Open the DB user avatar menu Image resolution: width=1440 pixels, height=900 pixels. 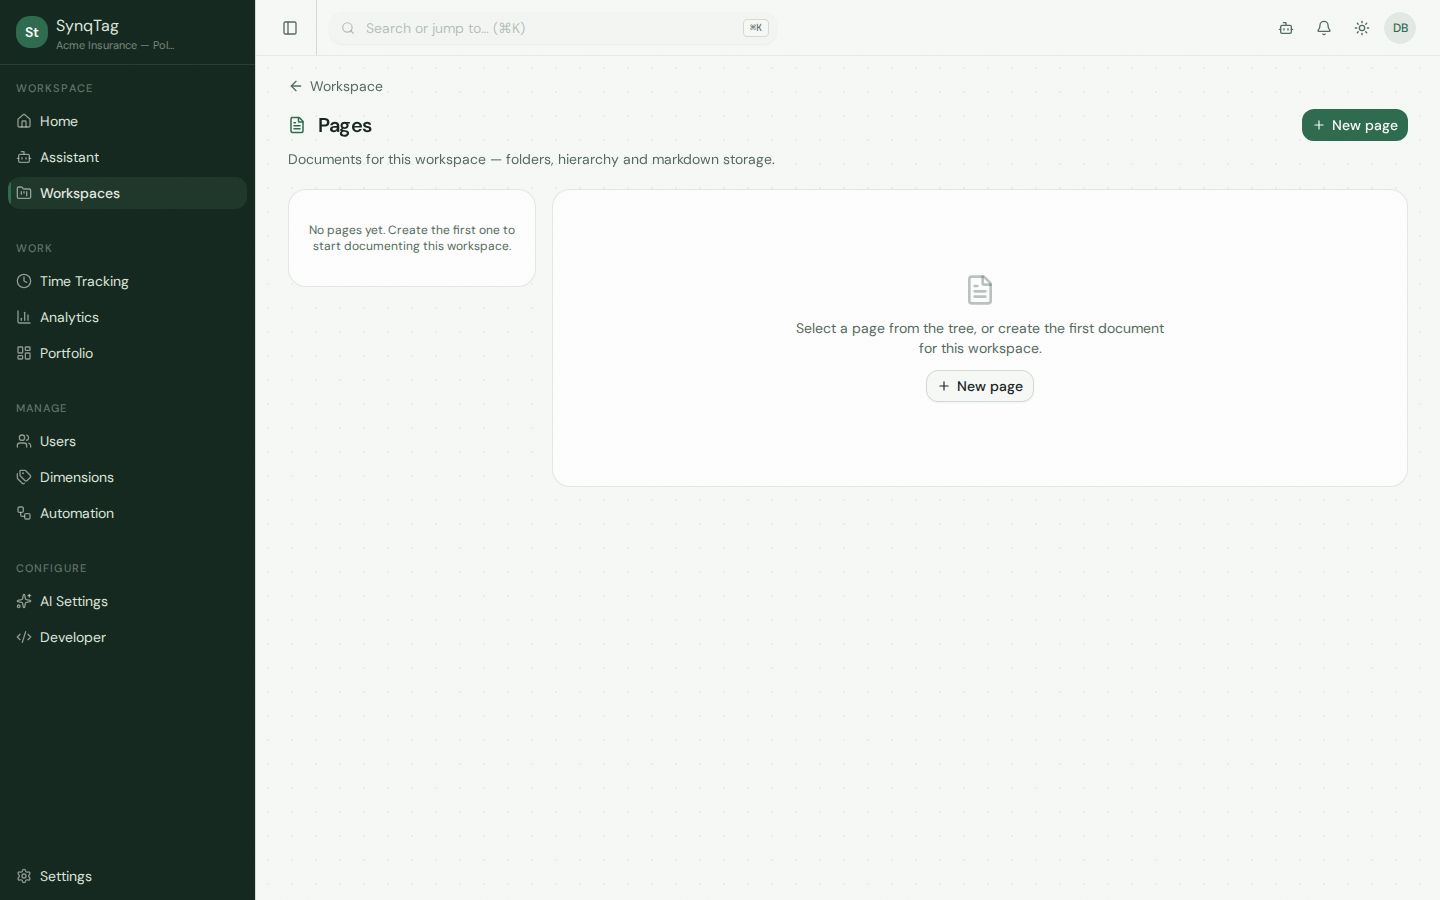pyautogui.click(x=1400, y=28)
